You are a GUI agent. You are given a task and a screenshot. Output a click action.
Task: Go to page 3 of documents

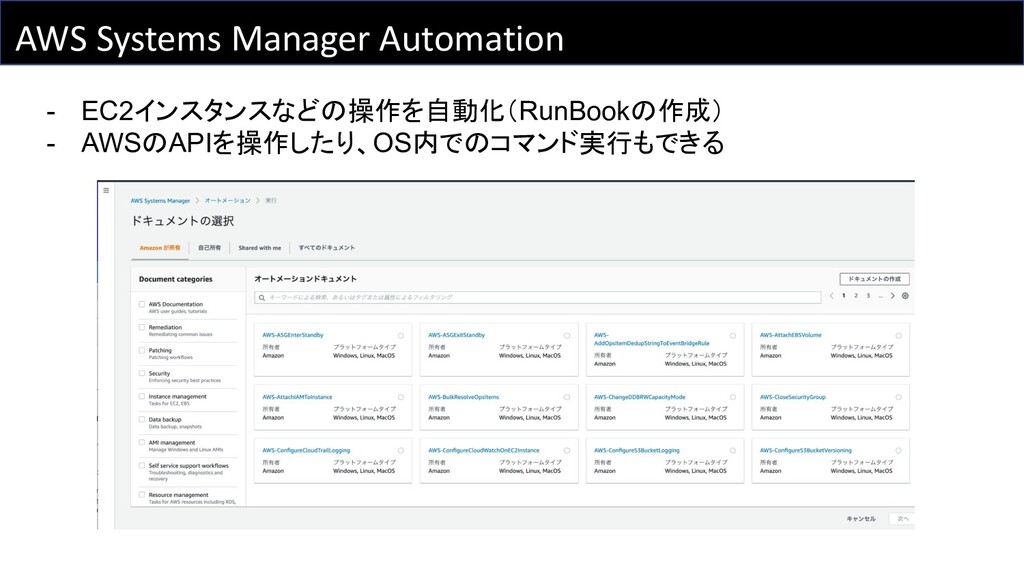869,296
